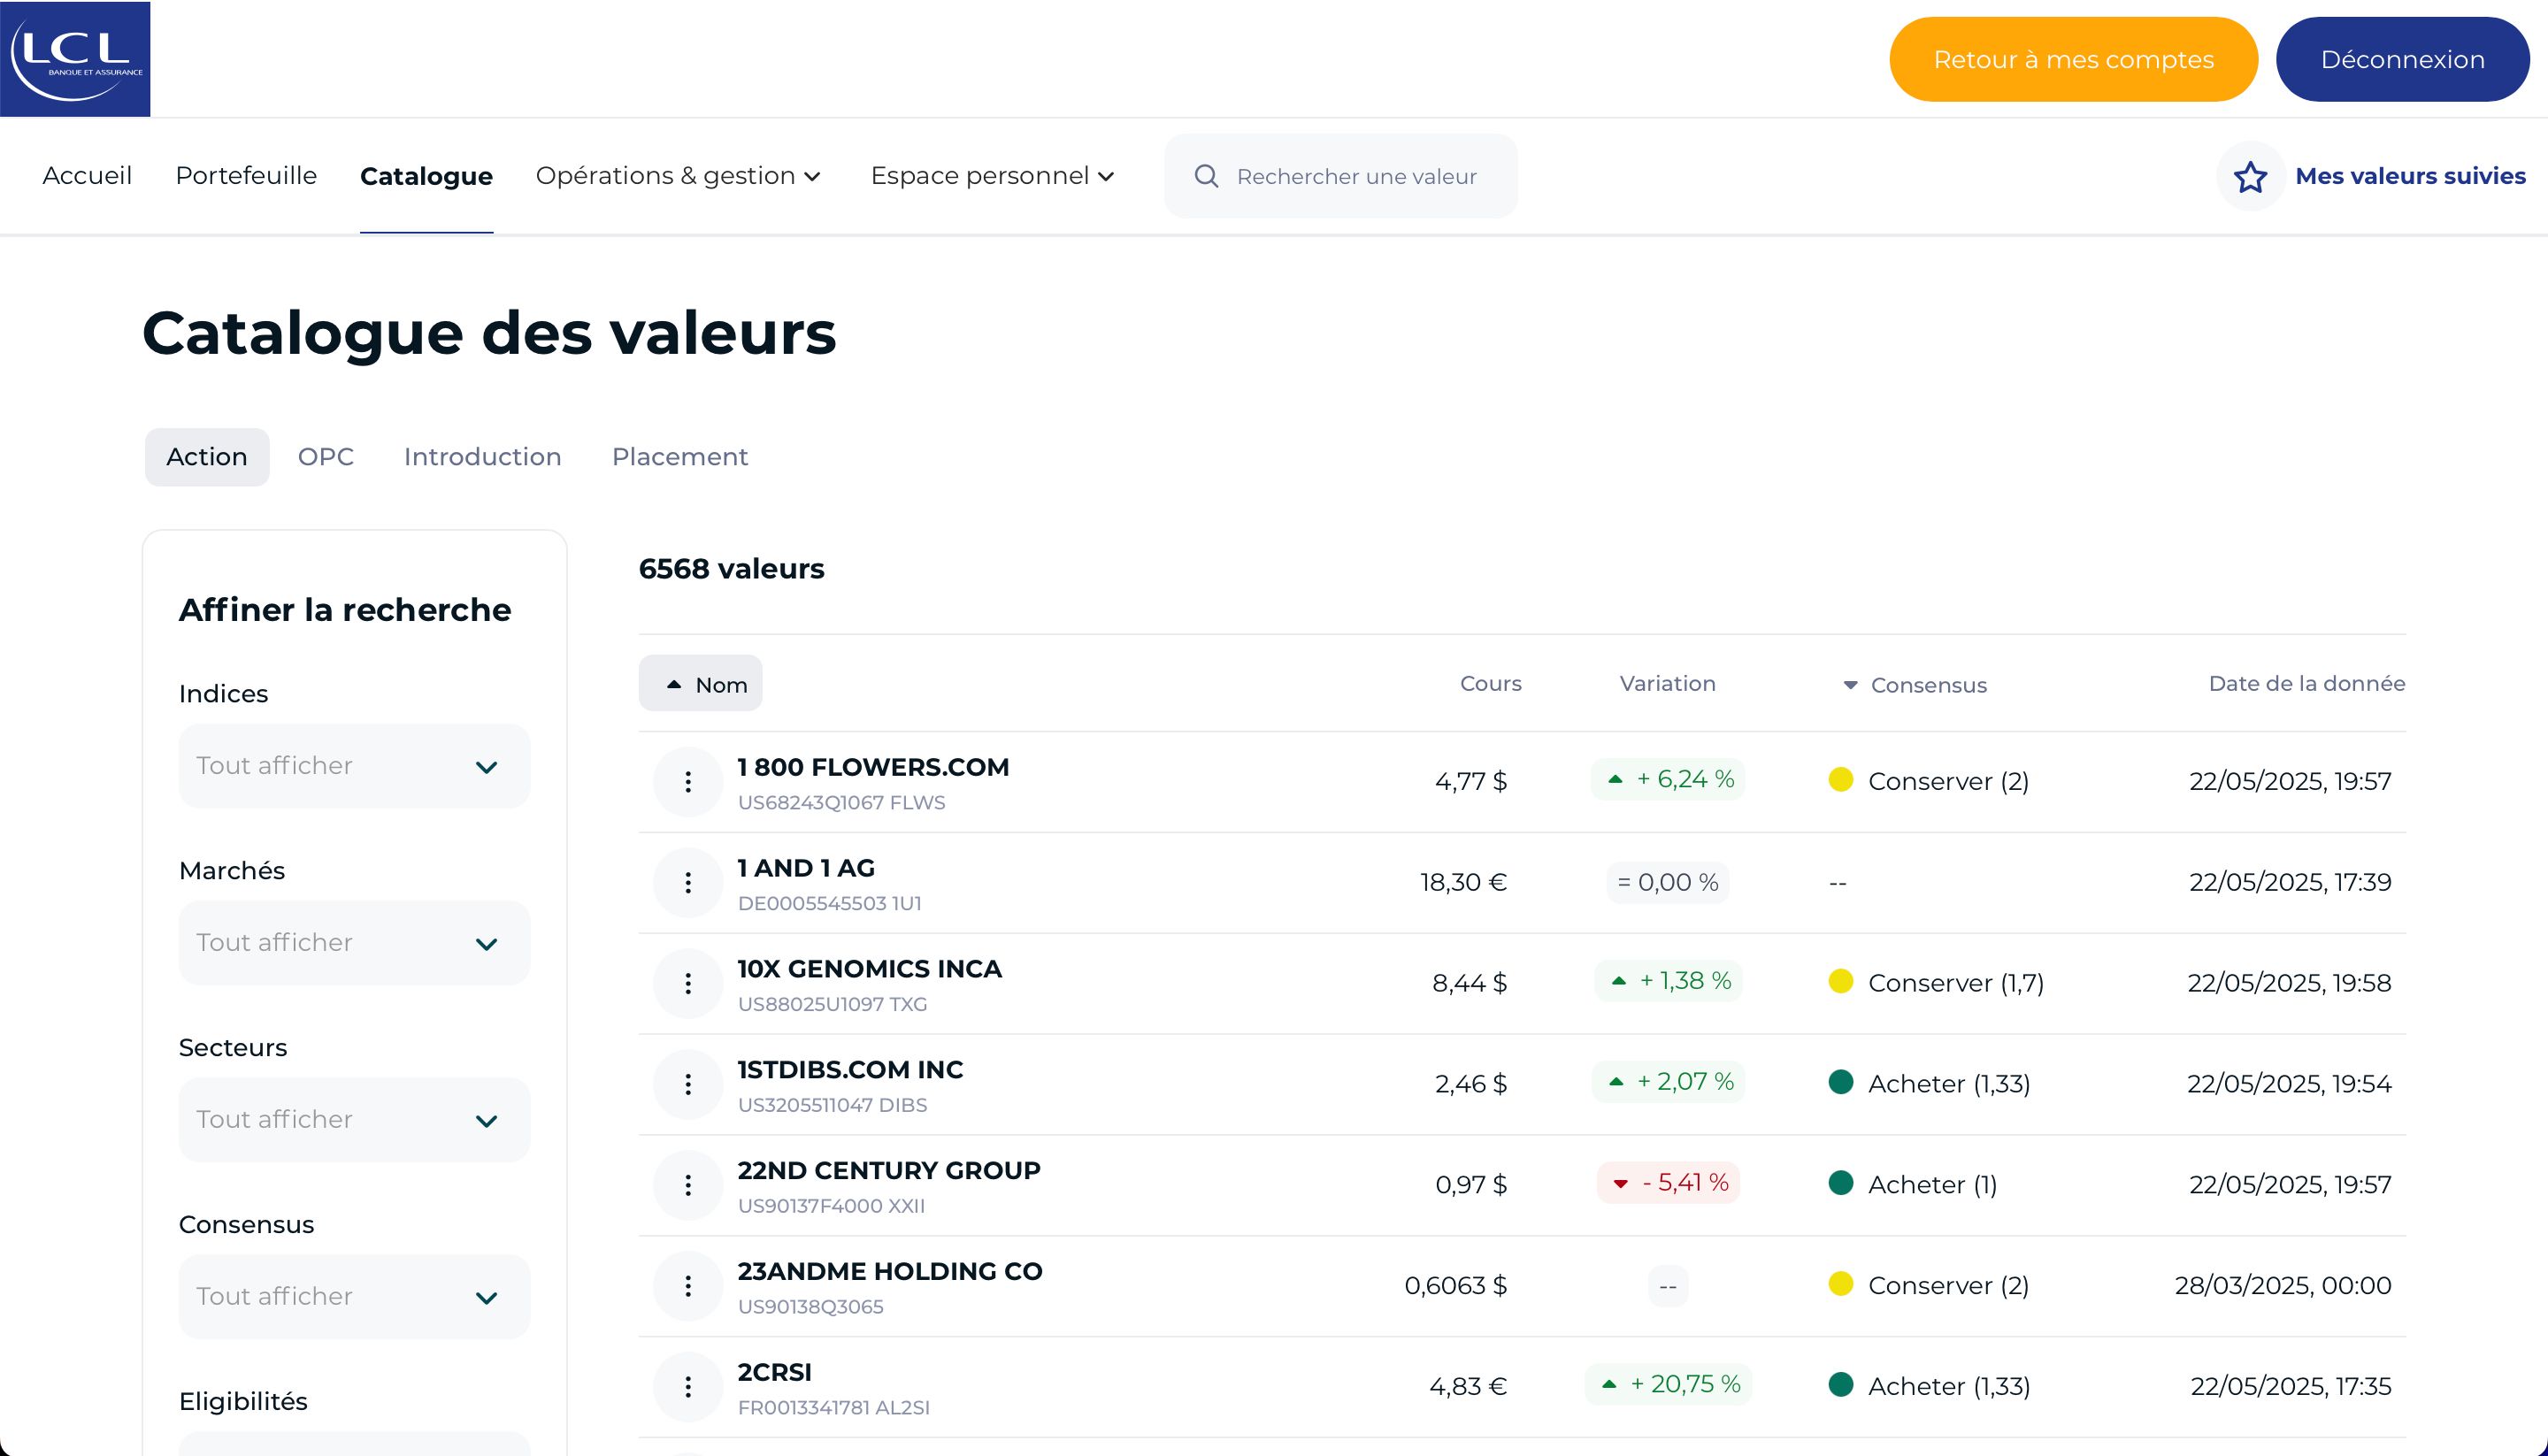Click the Rechercher une valeur field
Image resolution: width=2548 pixels, height=1456 pixels.
coord(1341,176)
